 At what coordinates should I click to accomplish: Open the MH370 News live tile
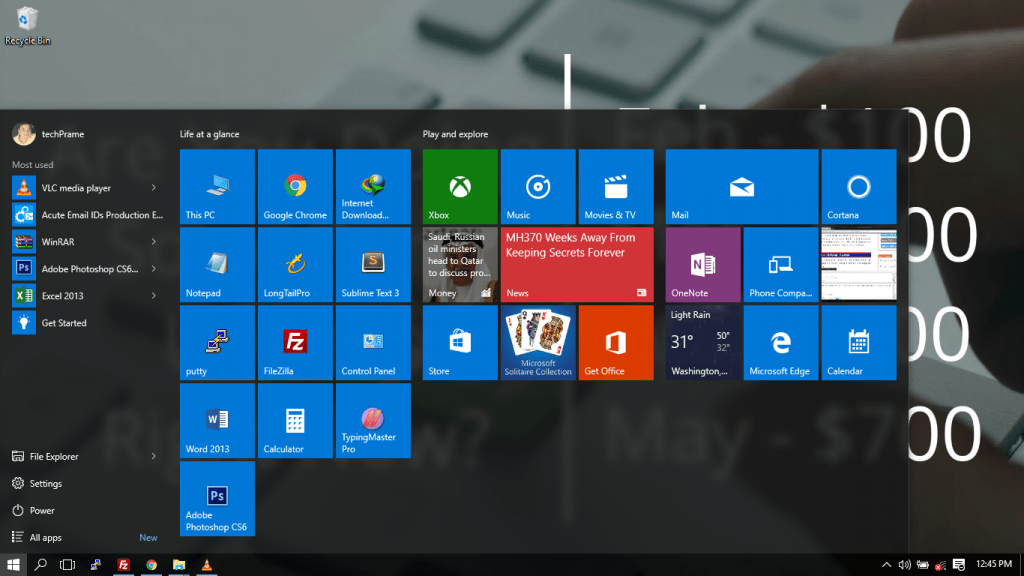pos(577,264)
